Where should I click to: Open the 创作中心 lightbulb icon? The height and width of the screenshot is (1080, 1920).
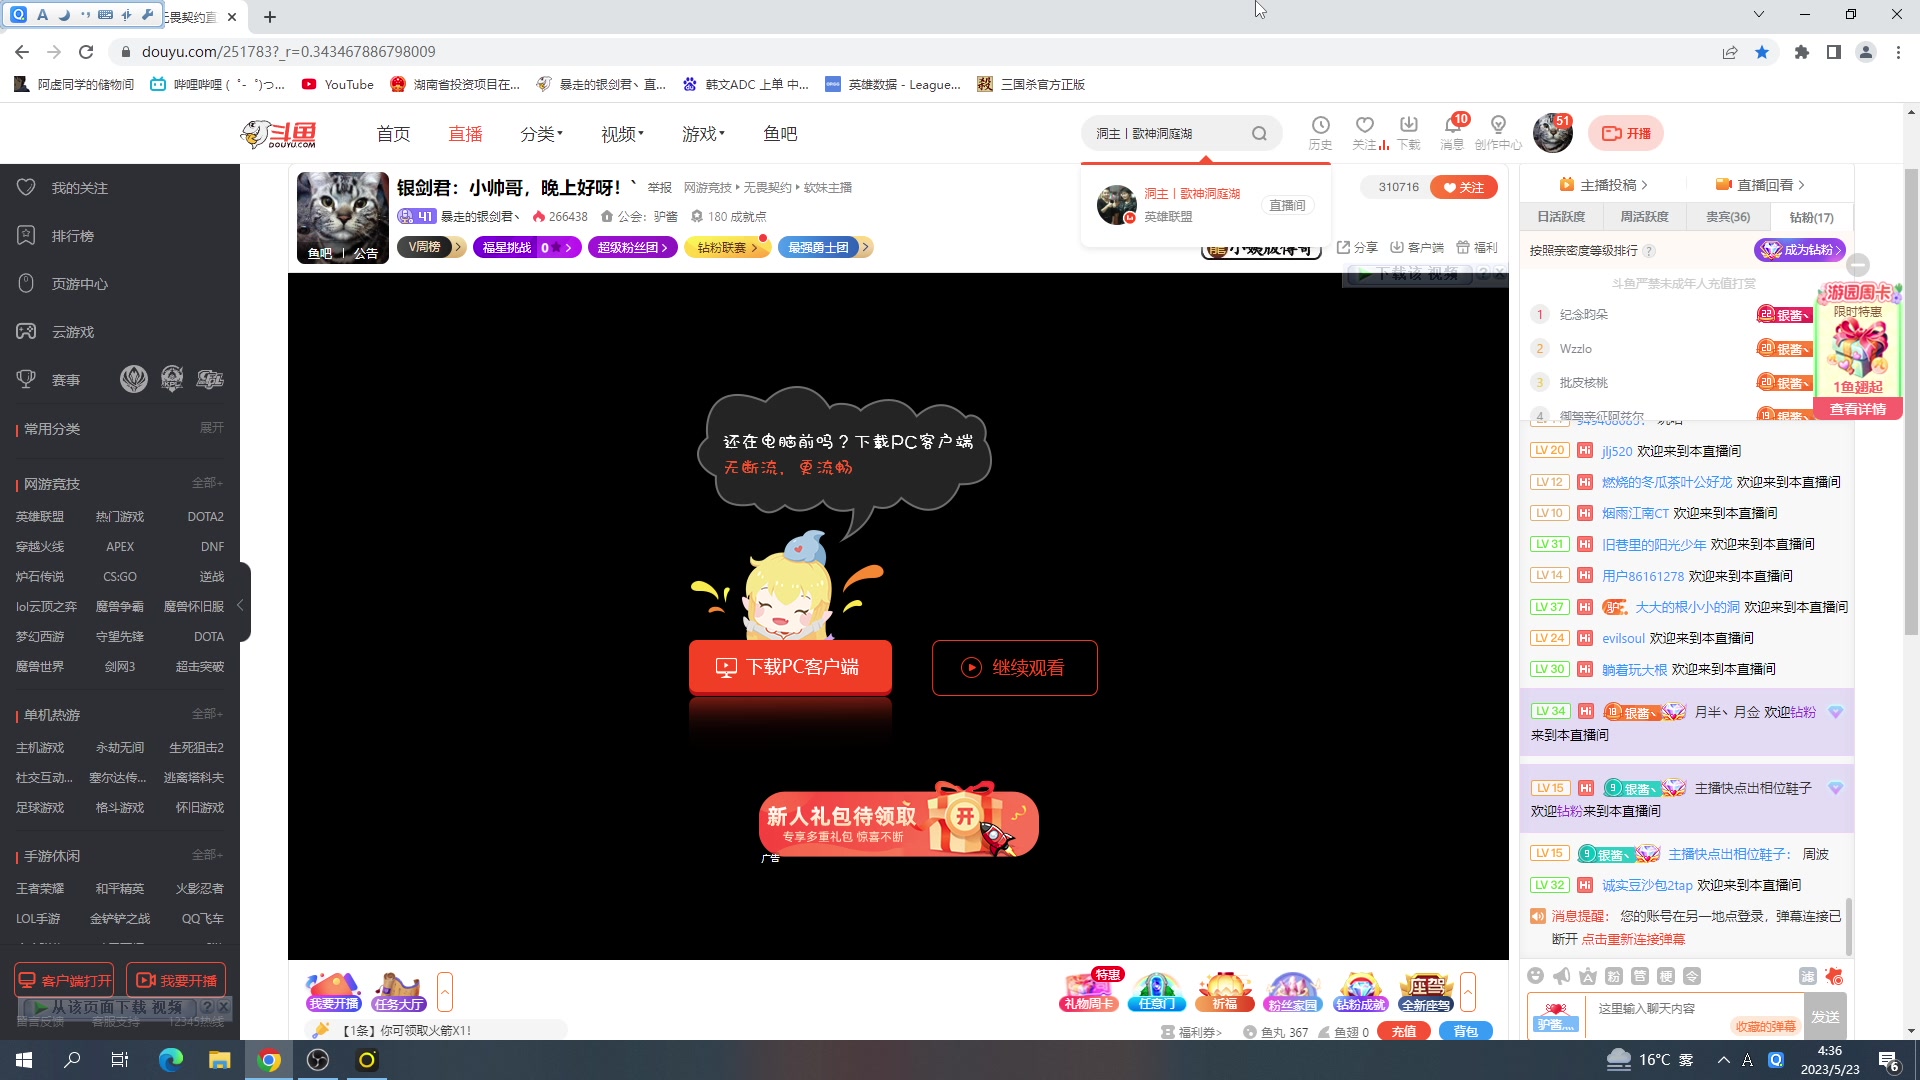(1498, 132)
